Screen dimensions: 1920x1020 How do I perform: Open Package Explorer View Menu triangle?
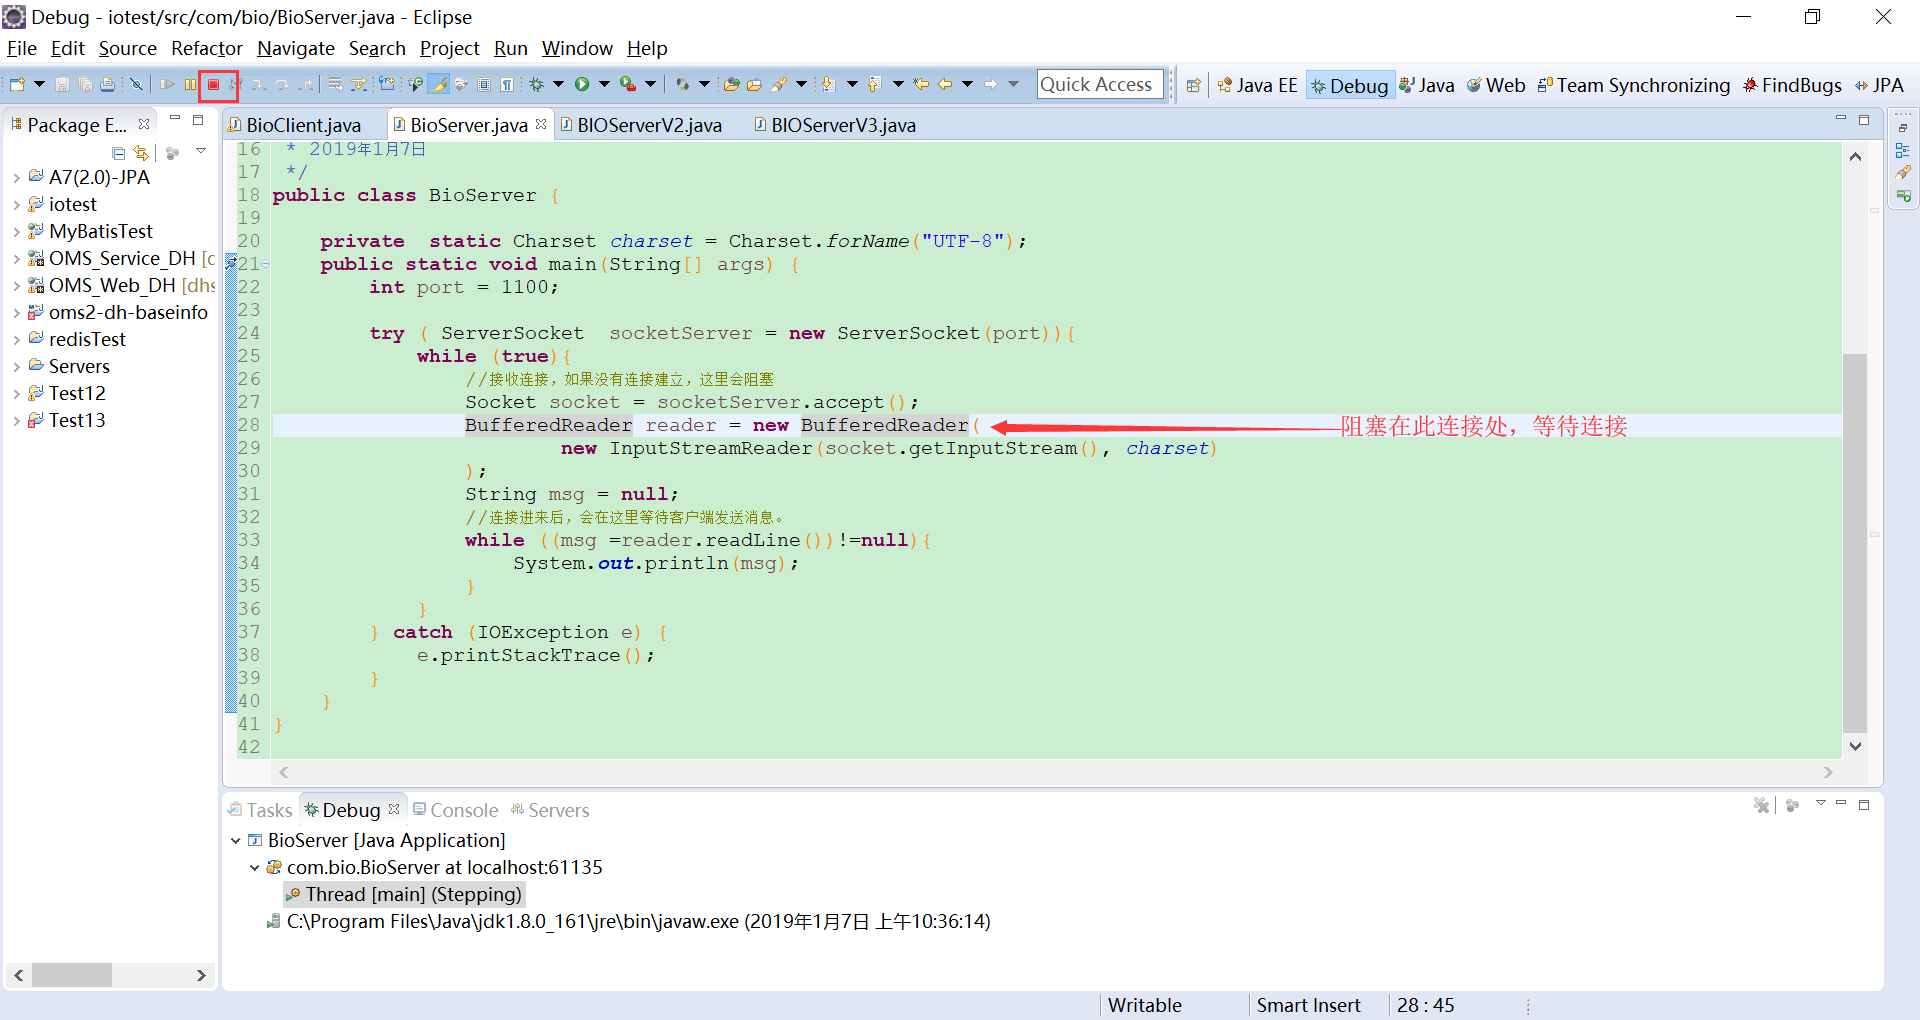(x=201, y=151)
